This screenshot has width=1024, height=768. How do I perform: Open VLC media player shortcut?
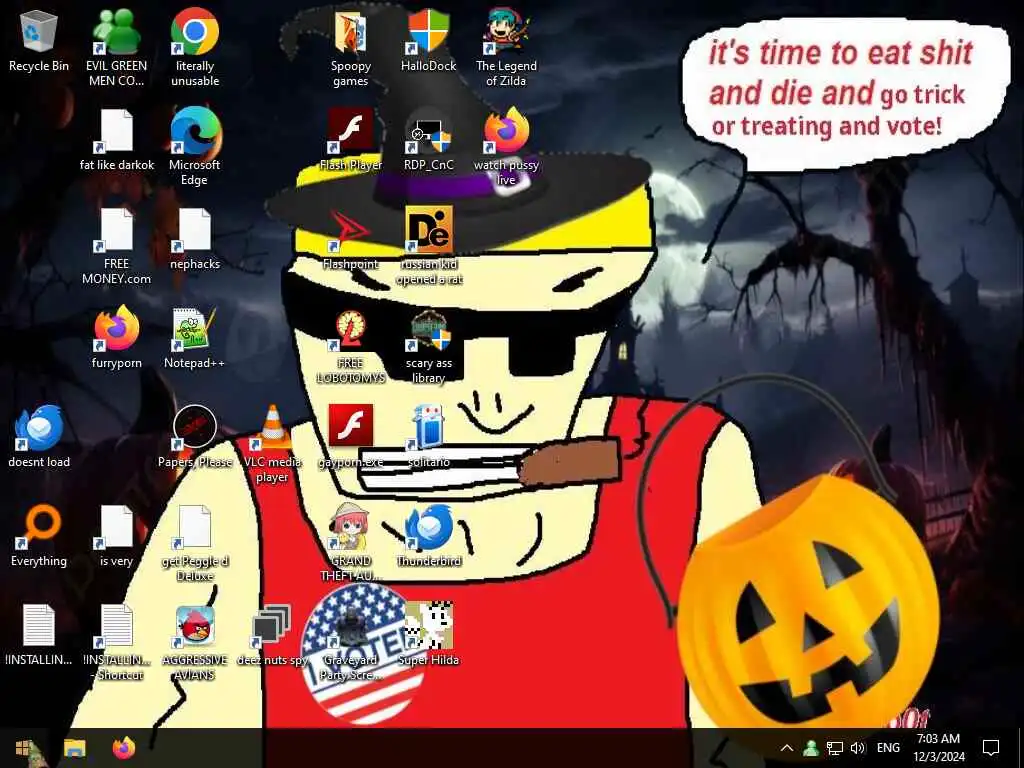[272, 445]
